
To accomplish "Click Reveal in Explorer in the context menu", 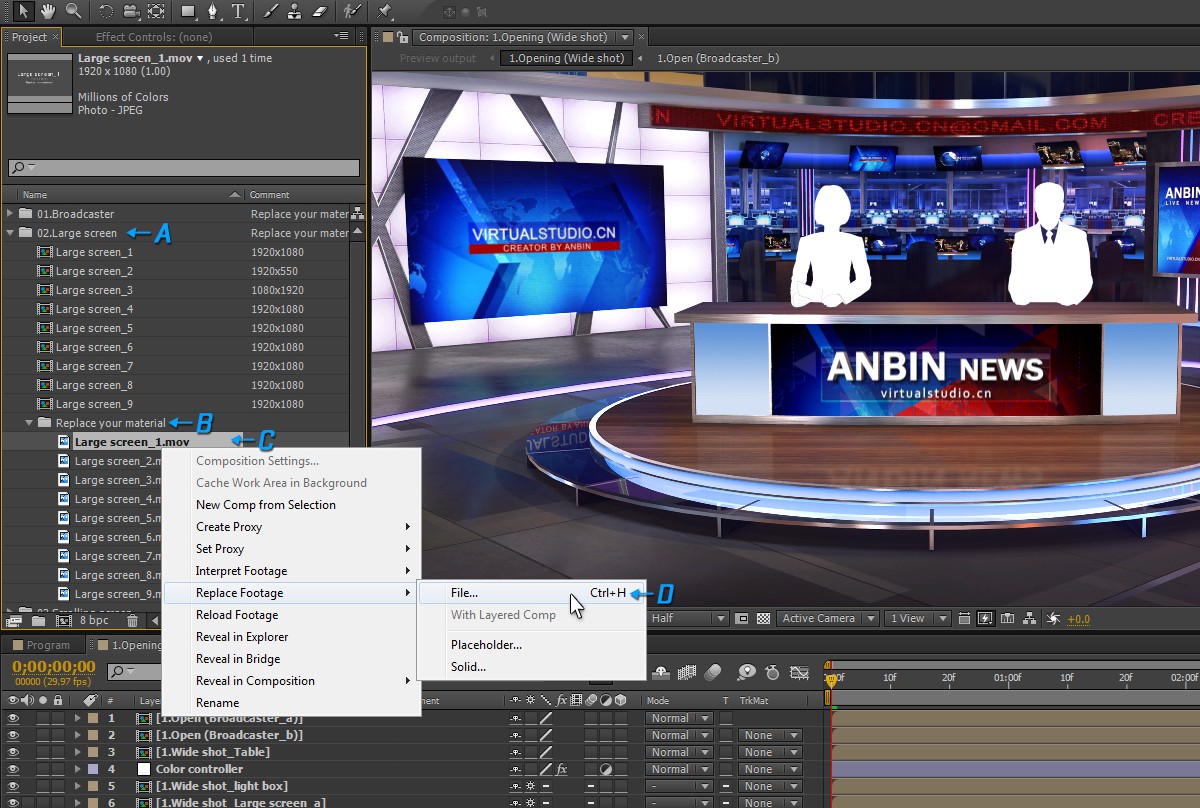I will click(x=242, y=637).
